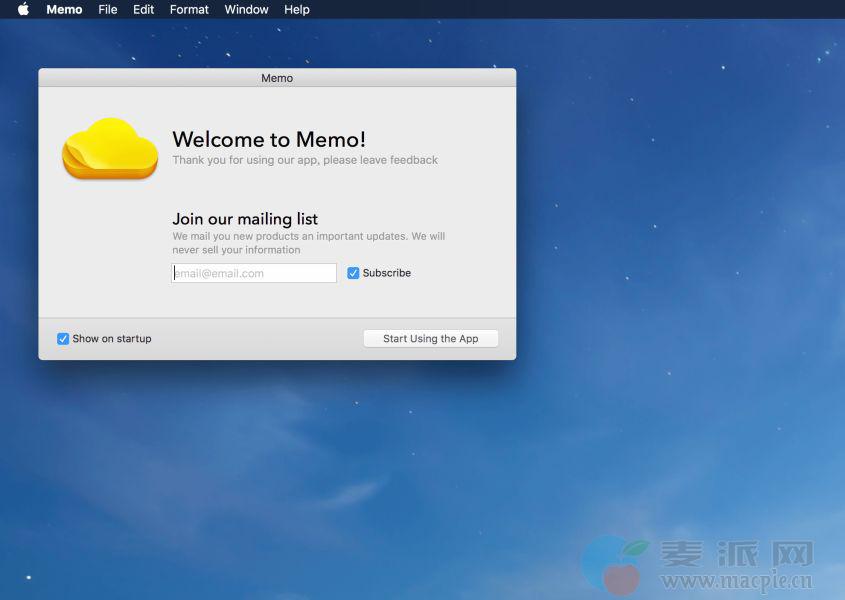This screenshot has width=845, height=600.
Task: Click the 'never sell your information' description text
Action: 236,250
